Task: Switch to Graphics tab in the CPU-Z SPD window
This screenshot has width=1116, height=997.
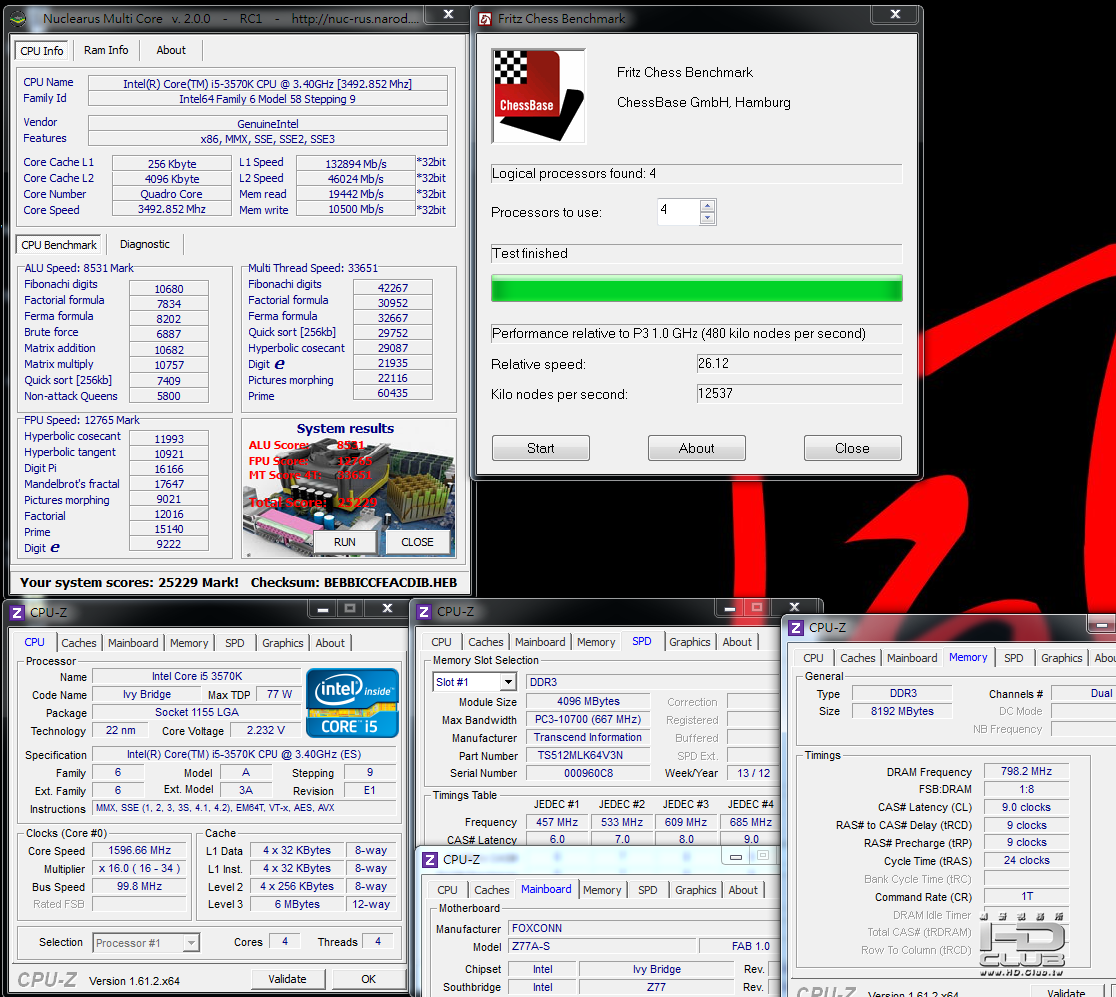Action: point(690,642)
